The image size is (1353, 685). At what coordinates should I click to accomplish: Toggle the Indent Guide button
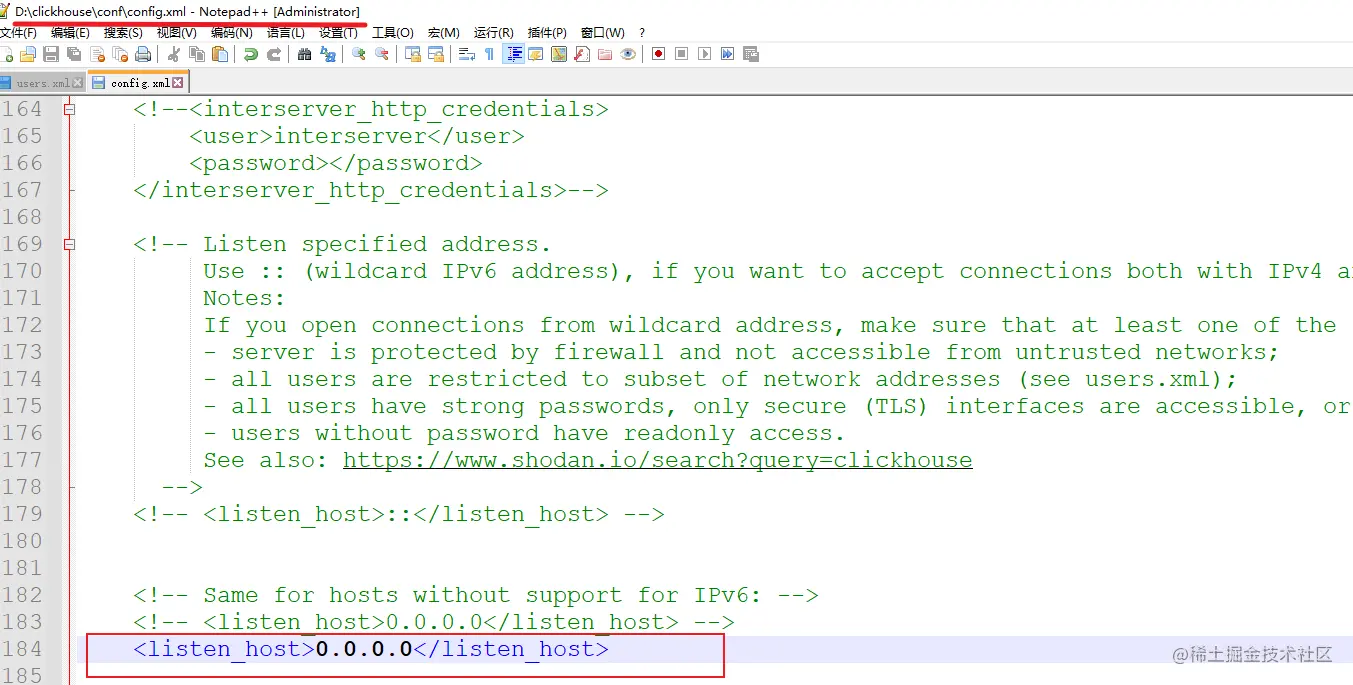[x=513, y=54]
